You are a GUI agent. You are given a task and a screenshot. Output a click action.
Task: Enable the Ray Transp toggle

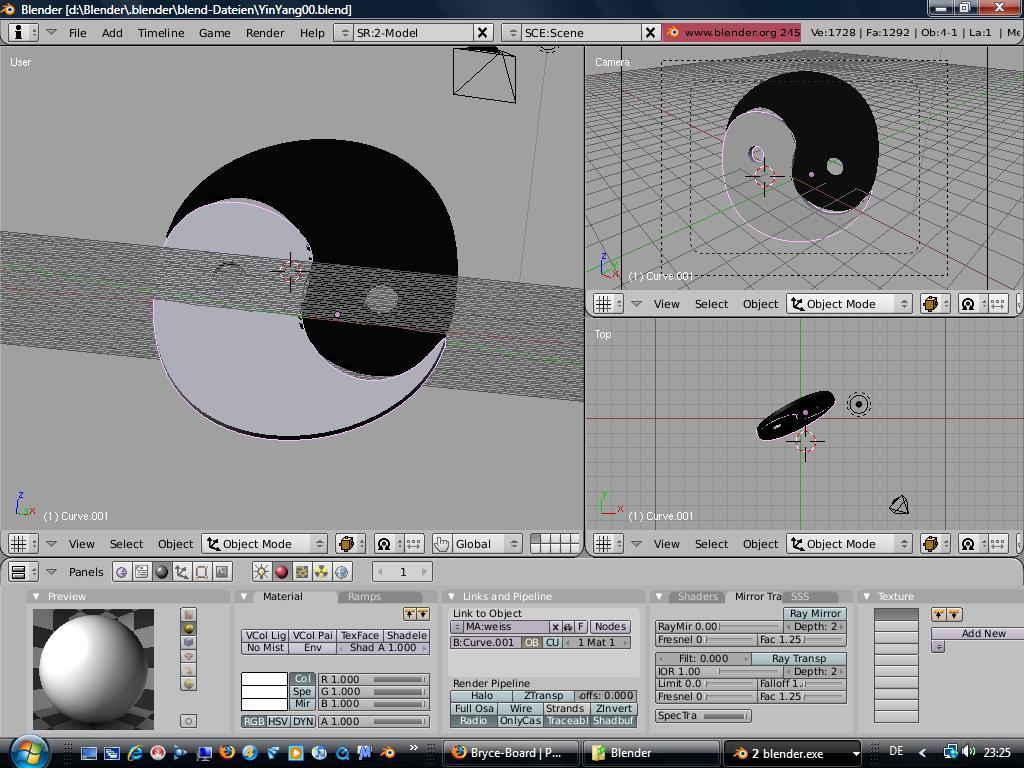[x=799, y=659]
